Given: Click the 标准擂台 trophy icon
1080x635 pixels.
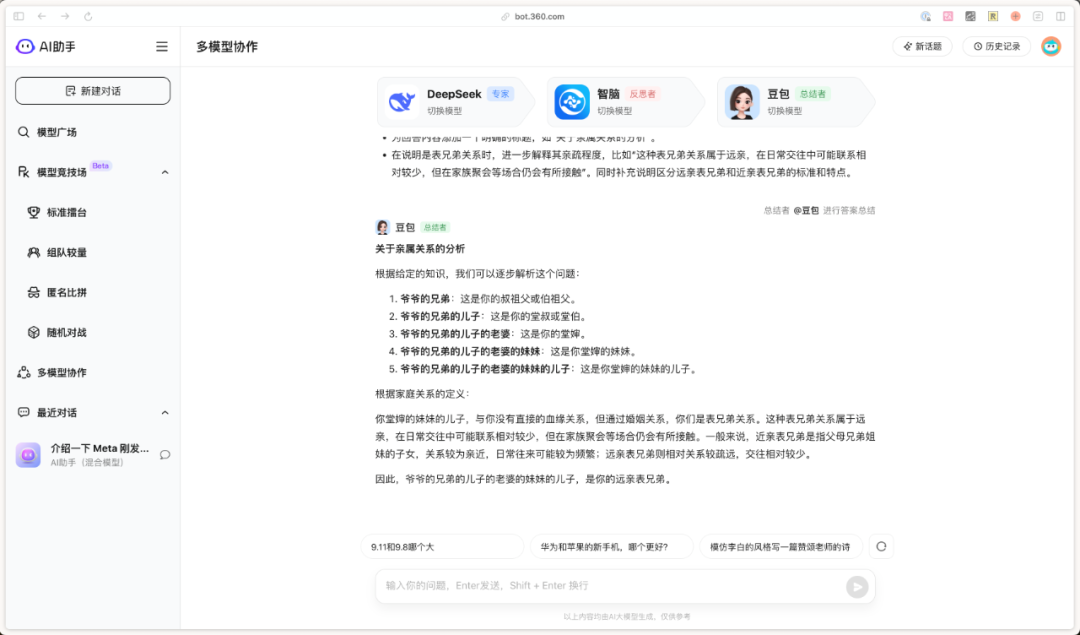Looking at the screenshot, I should click(x=33, y=212).
